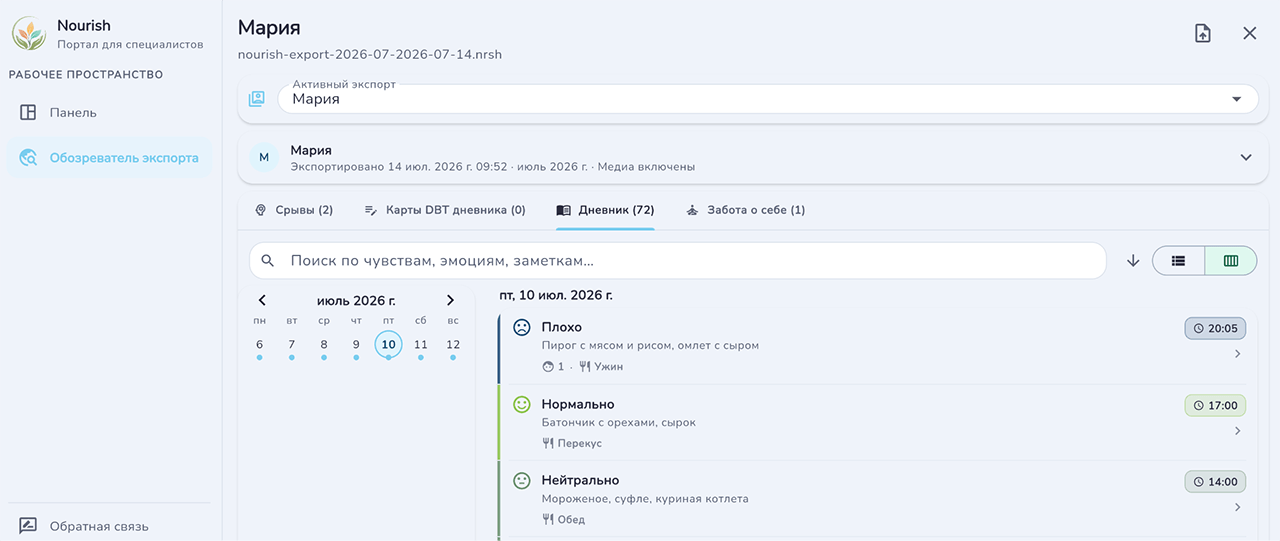Screen dimensions: 1280x541
Task: Click the search magnifier icon
Action: 267,261
